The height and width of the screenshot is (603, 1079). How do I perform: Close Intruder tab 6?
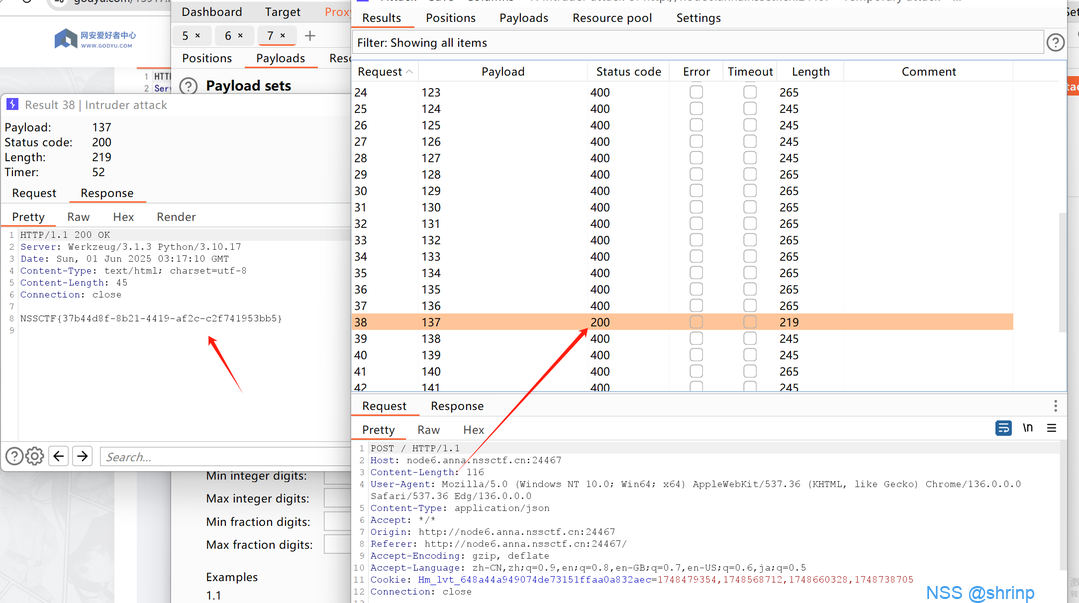tap(240, 36)
